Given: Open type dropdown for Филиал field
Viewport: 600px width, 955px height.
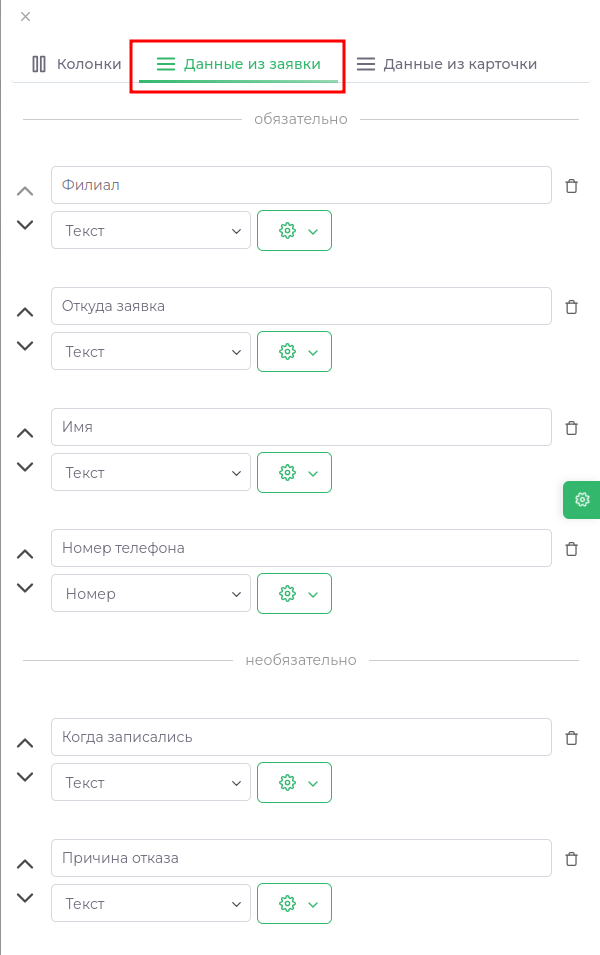Looking at the screenshot, I should coord(151,231).
